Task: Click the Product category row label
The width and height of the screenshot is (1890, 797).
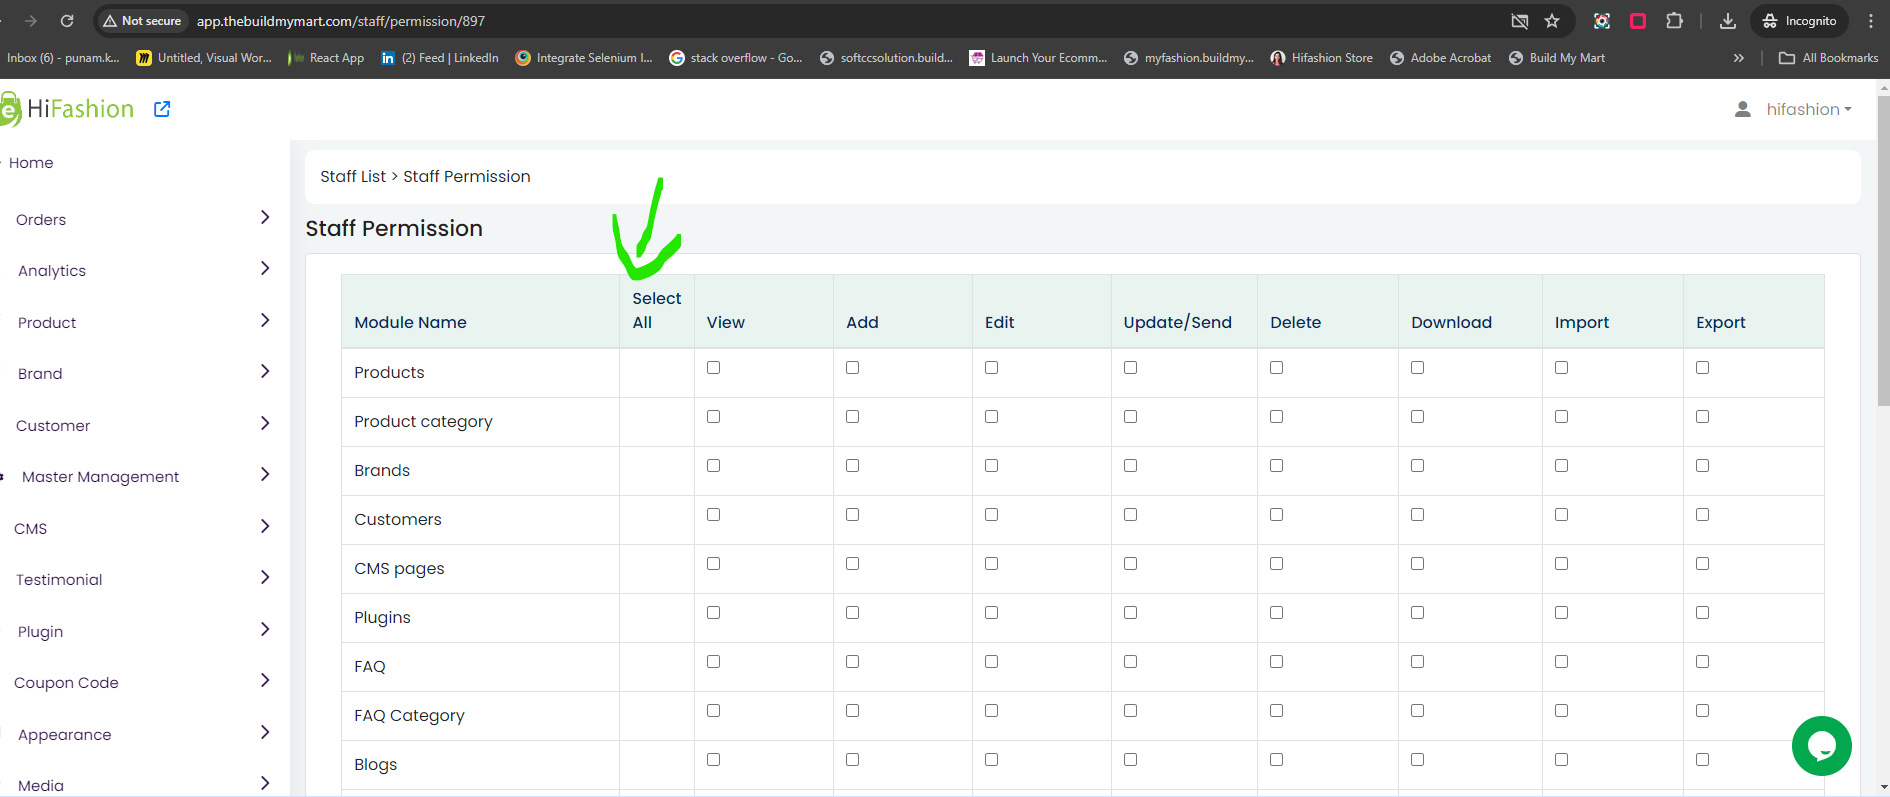Action: [x=423, y=421]
